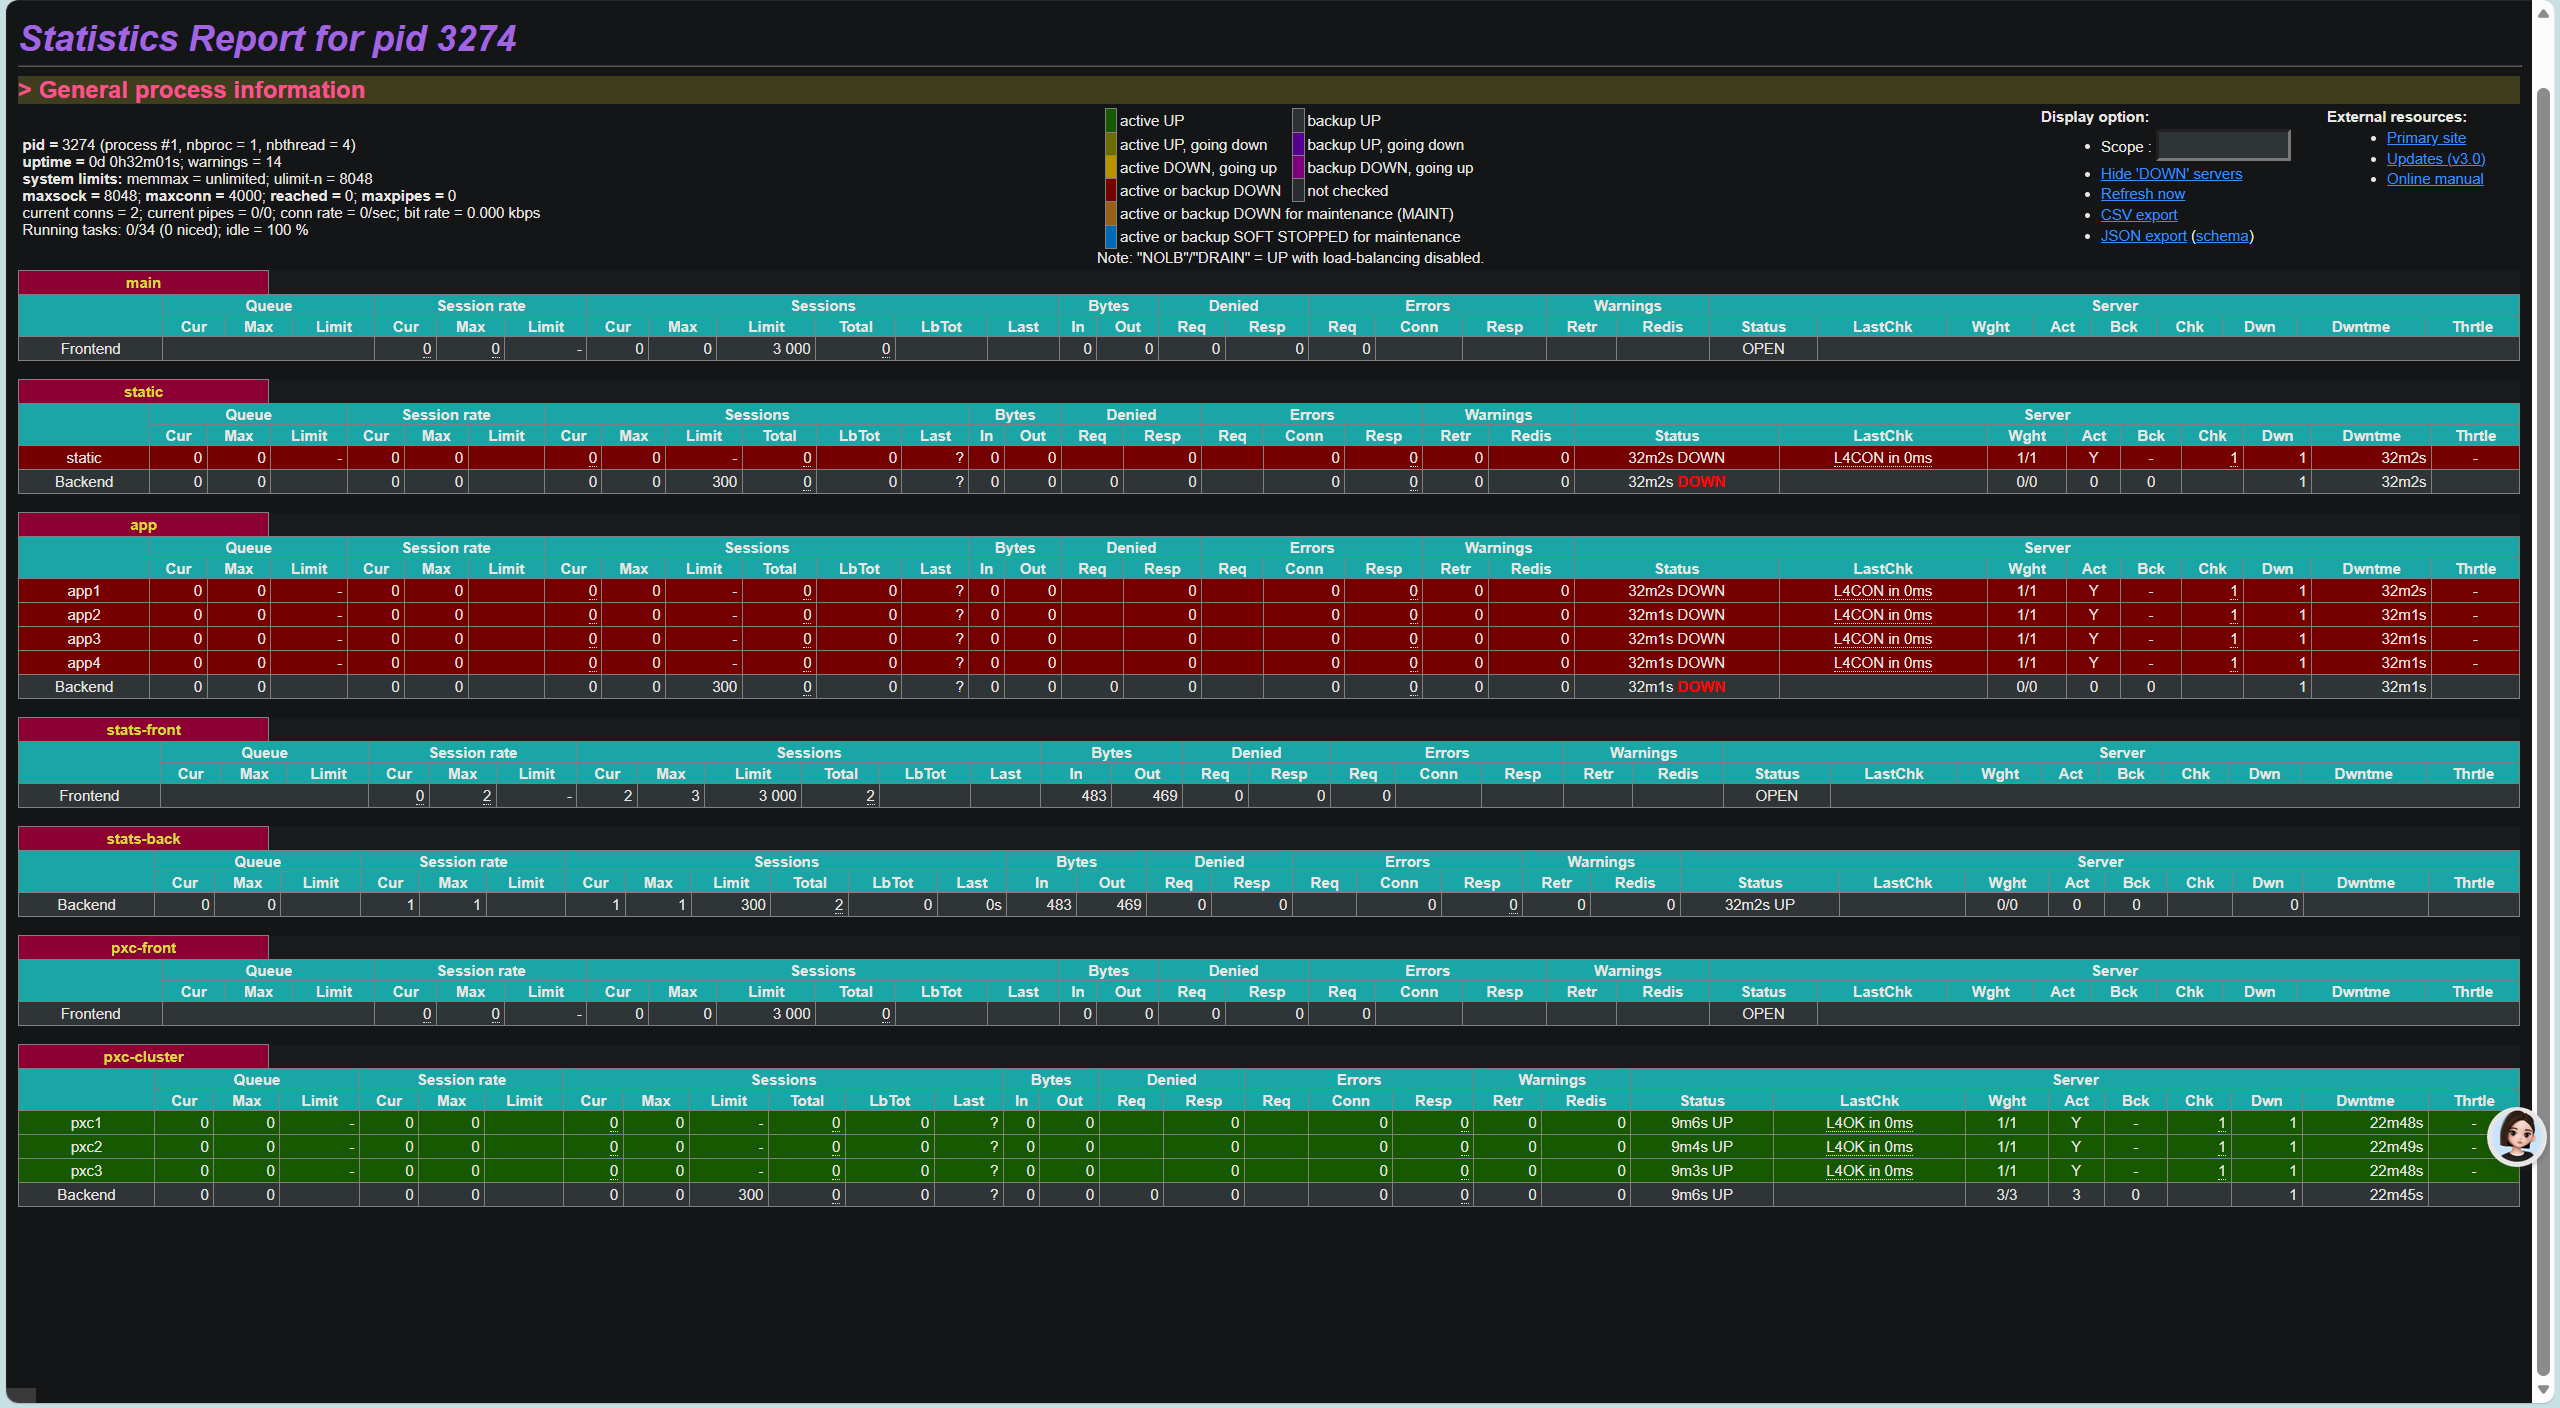Click the vertical scrollbar down arrow

2544,1390
